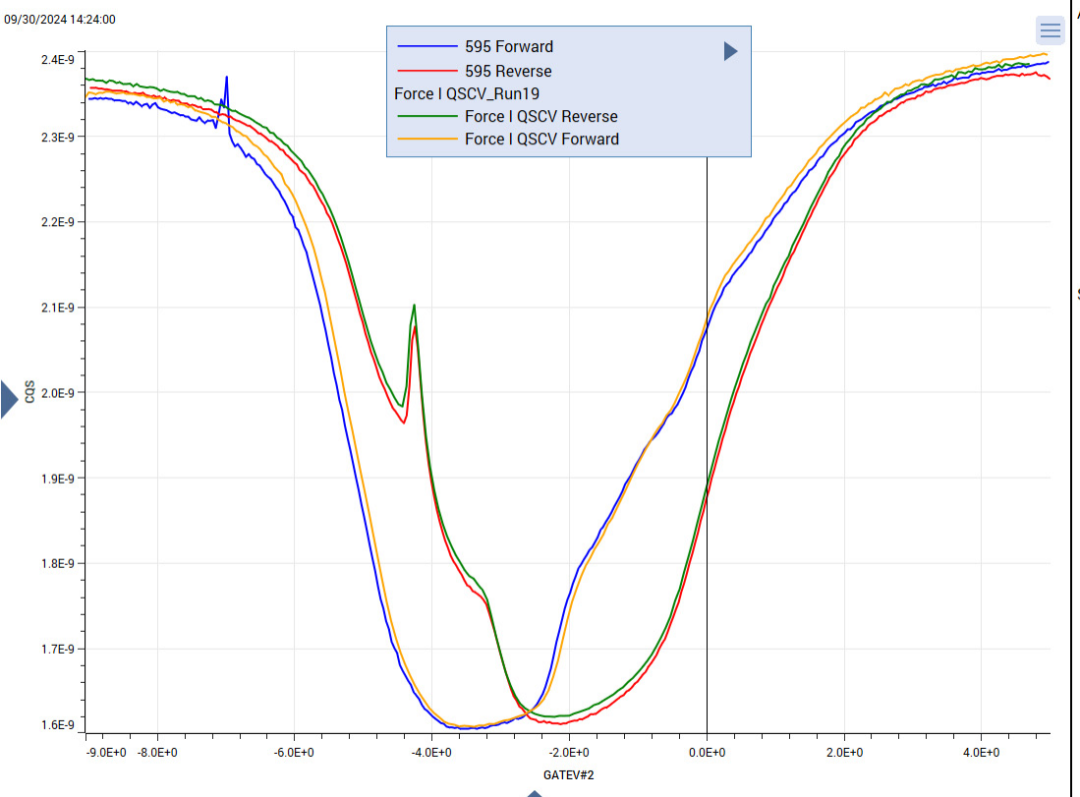Viewport: 1080px width, 797px height.
Task: Click the -4.0E+0 x-axis tick label
Action: [x=431, y=752]
